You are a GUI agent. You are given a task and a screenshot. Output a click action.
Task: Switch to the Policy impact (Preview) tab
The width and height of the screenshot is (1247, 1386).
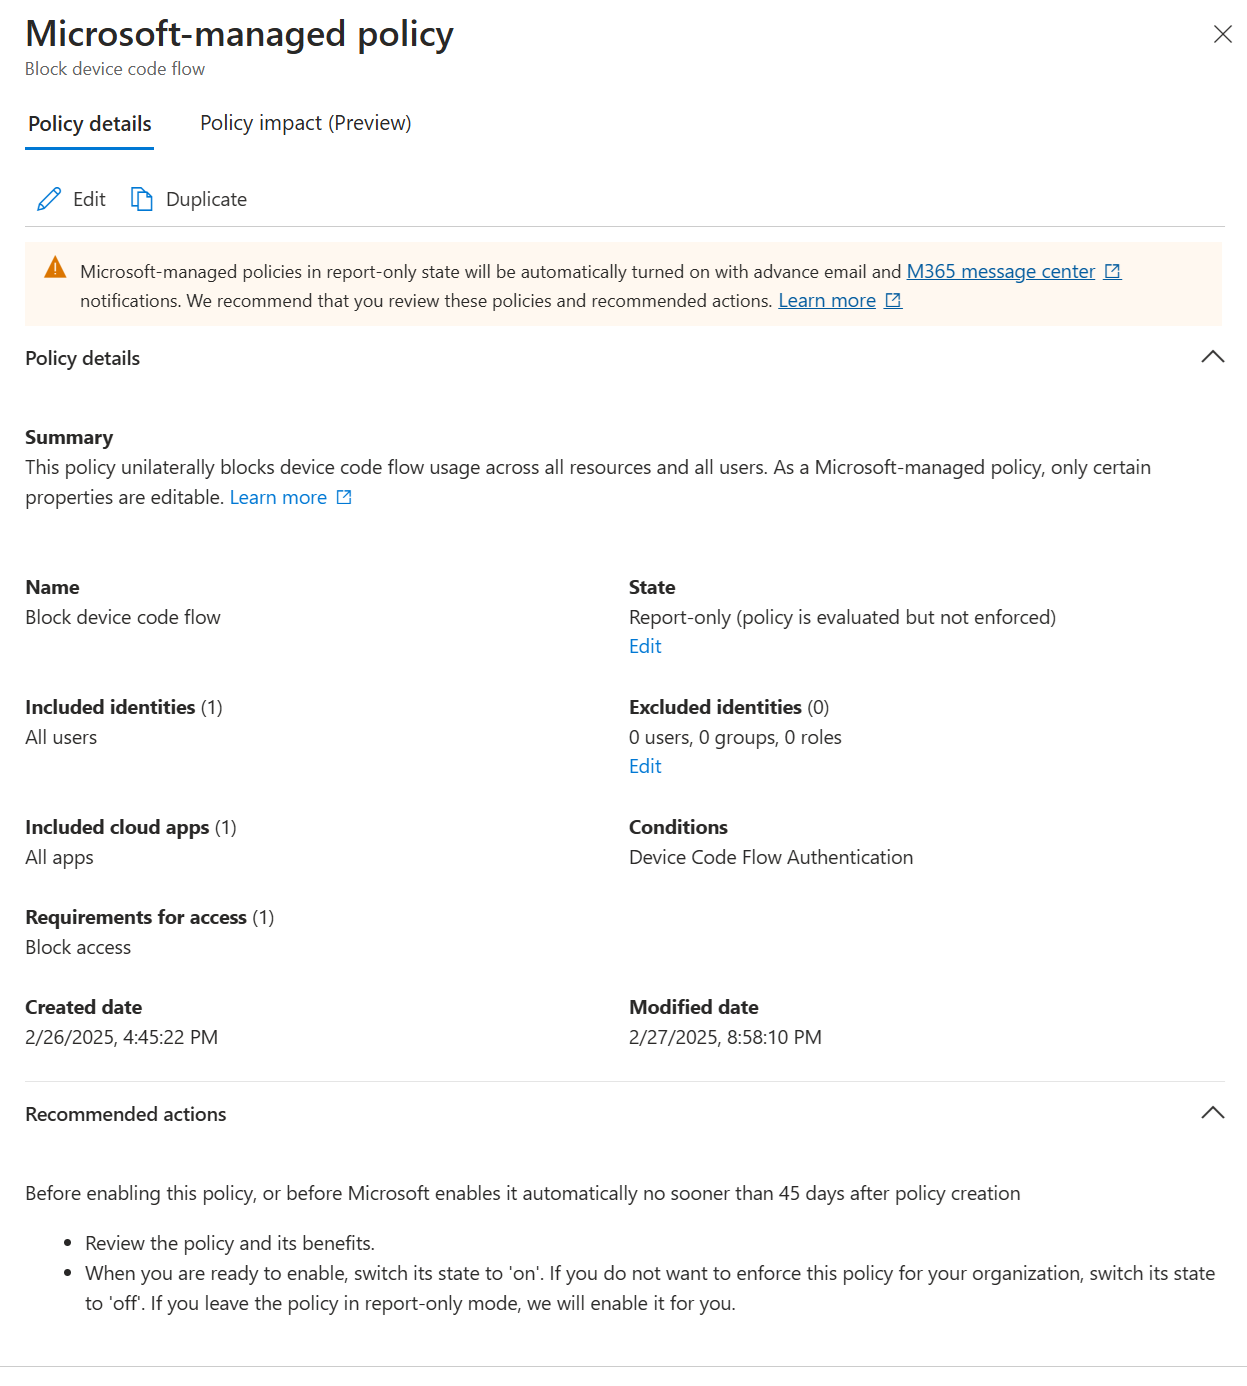[x=305, y=123]
